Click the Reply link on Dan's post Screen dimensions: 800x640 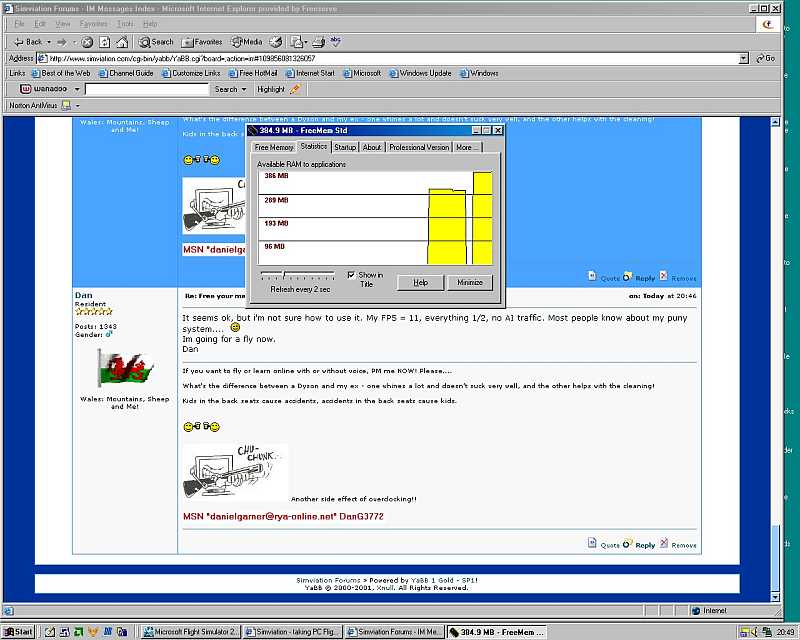click(645, 545)
